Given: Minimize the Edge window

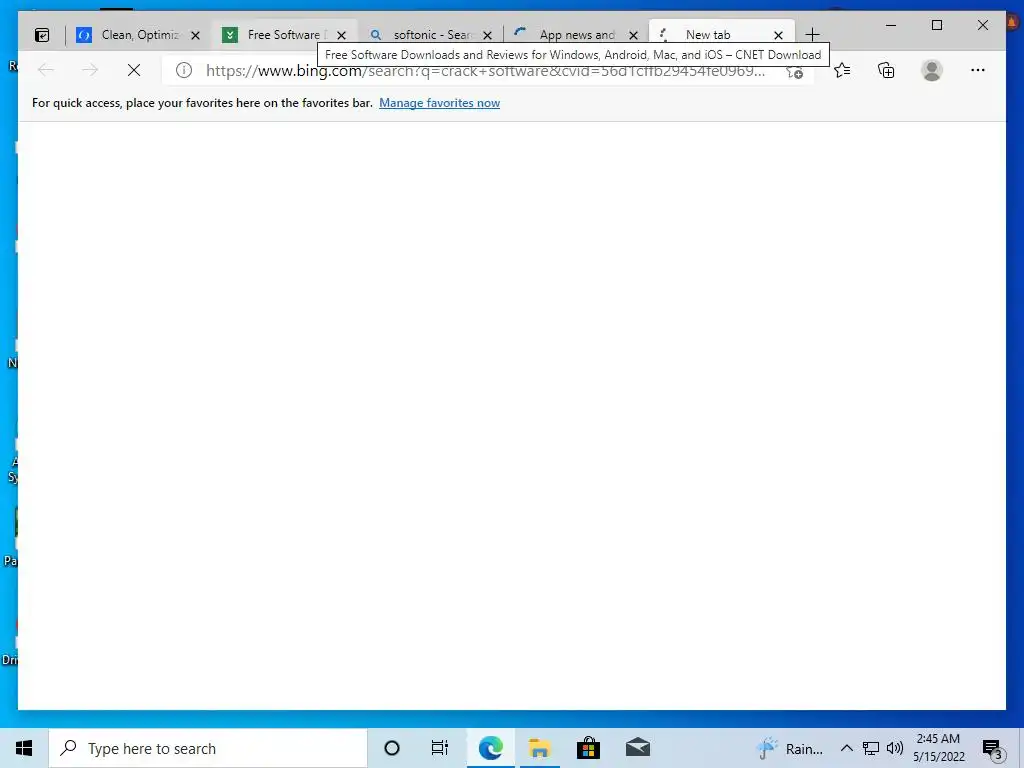Looking at the screenshot, I should [x=891, y=25].
